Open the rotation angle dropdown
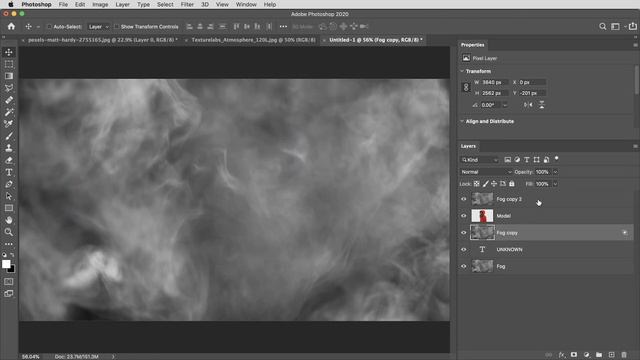This screenshot has height=360, width=640. point(505,105)
